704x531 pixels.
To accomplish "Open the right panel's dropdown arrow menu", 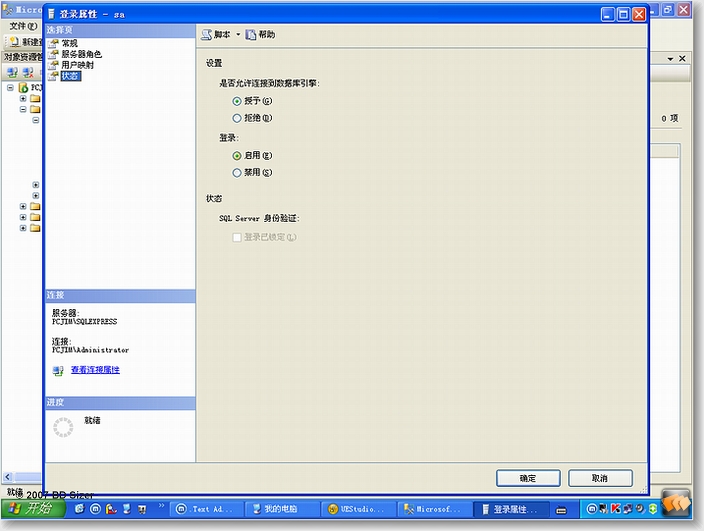I will pos(668,59).
